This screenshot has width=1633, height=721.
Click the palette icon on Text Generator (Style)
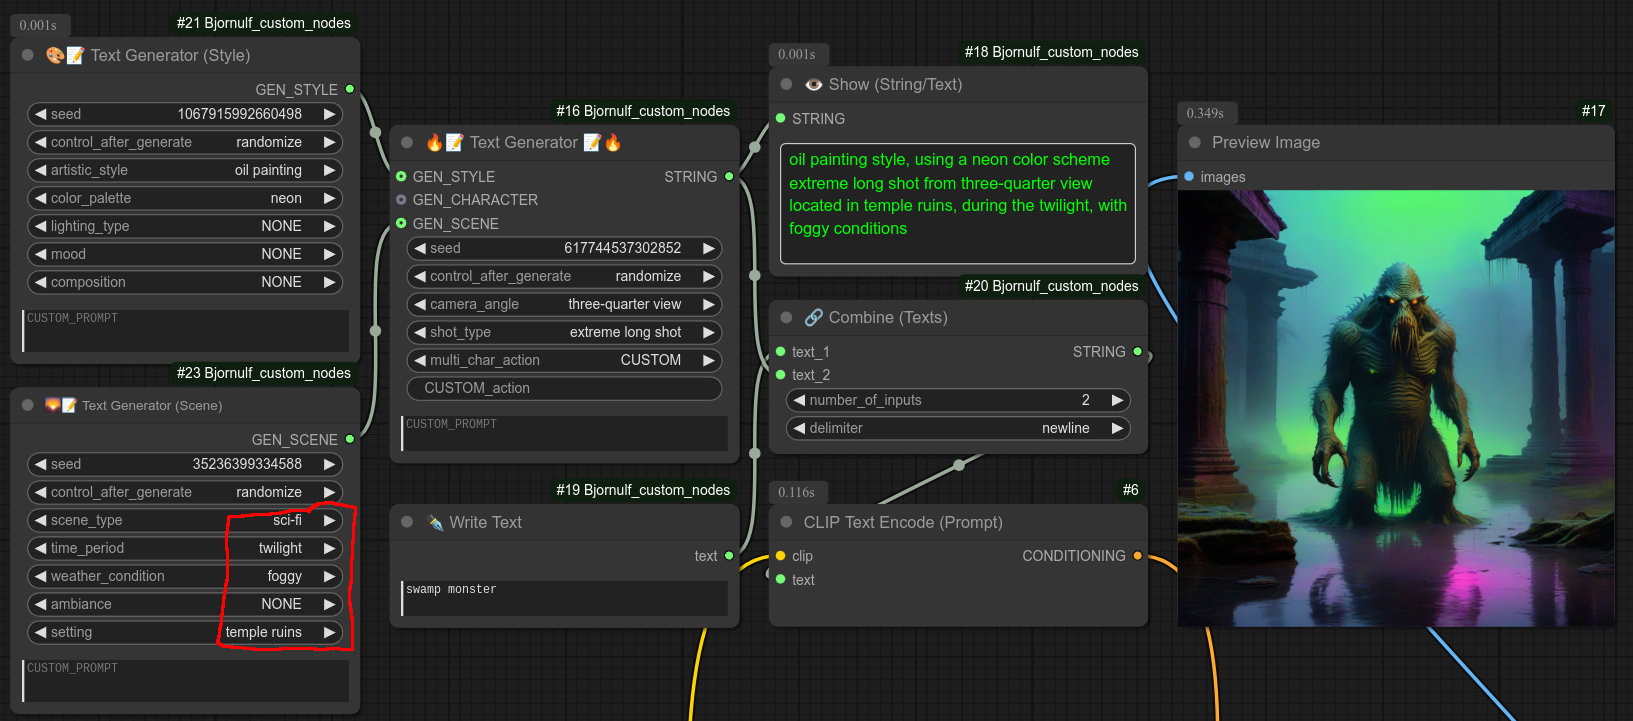pos(55,56)
